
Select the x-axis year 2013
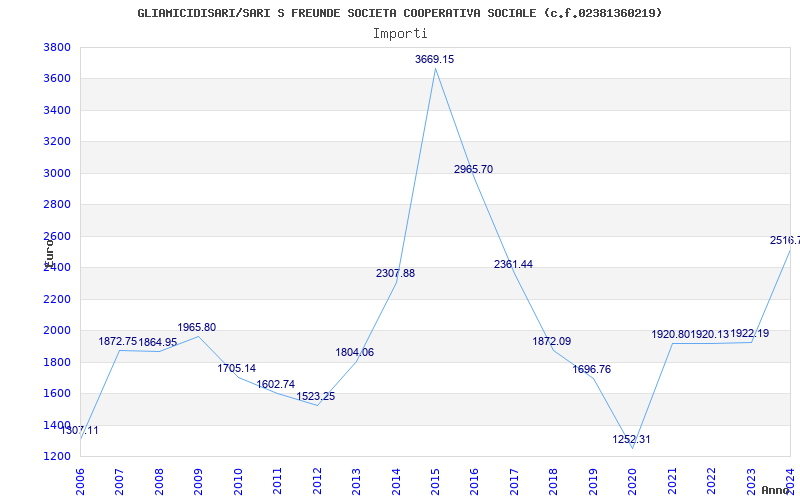click(x=357, y=482)
